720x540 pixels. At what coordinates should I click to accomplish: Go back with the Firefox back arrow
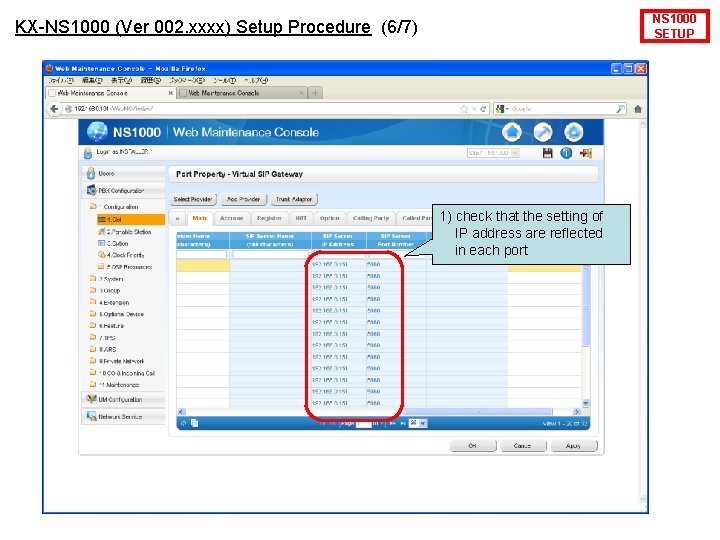click(54, 109)
